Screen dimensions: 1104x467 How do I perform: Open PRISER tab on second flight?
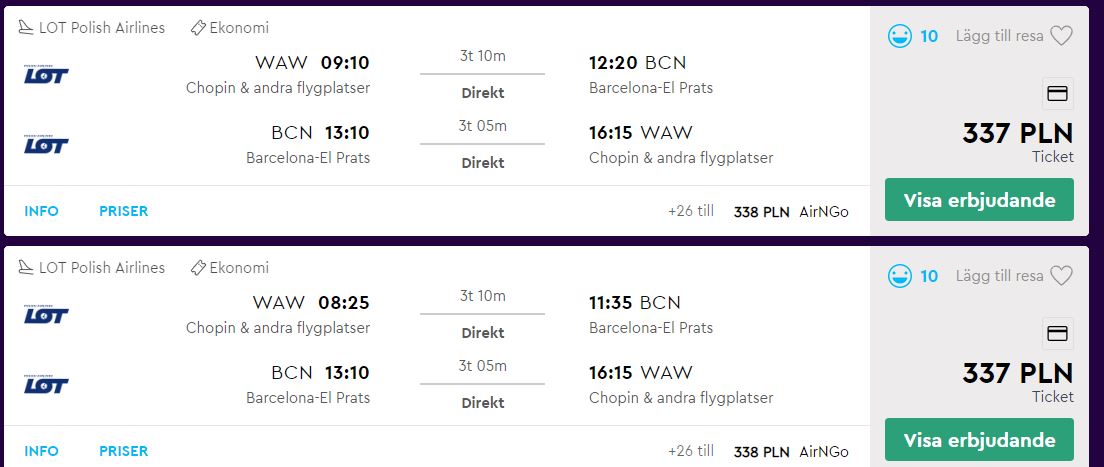coord(124,452)
